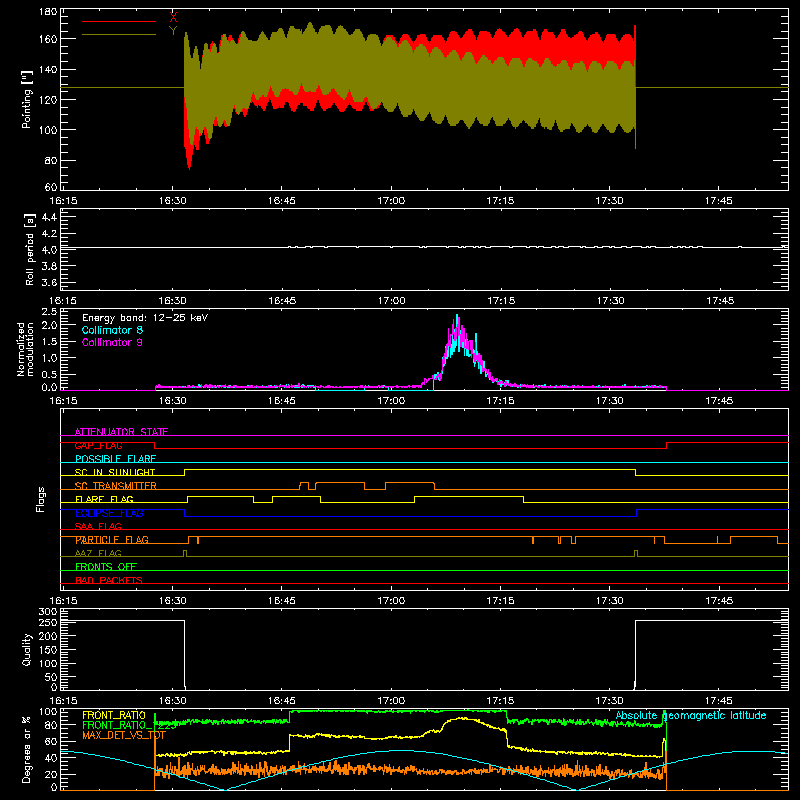Click the 180 tick on Pointing axis
800x800 pixels.
pyautogui.click(x=48, y=12)
